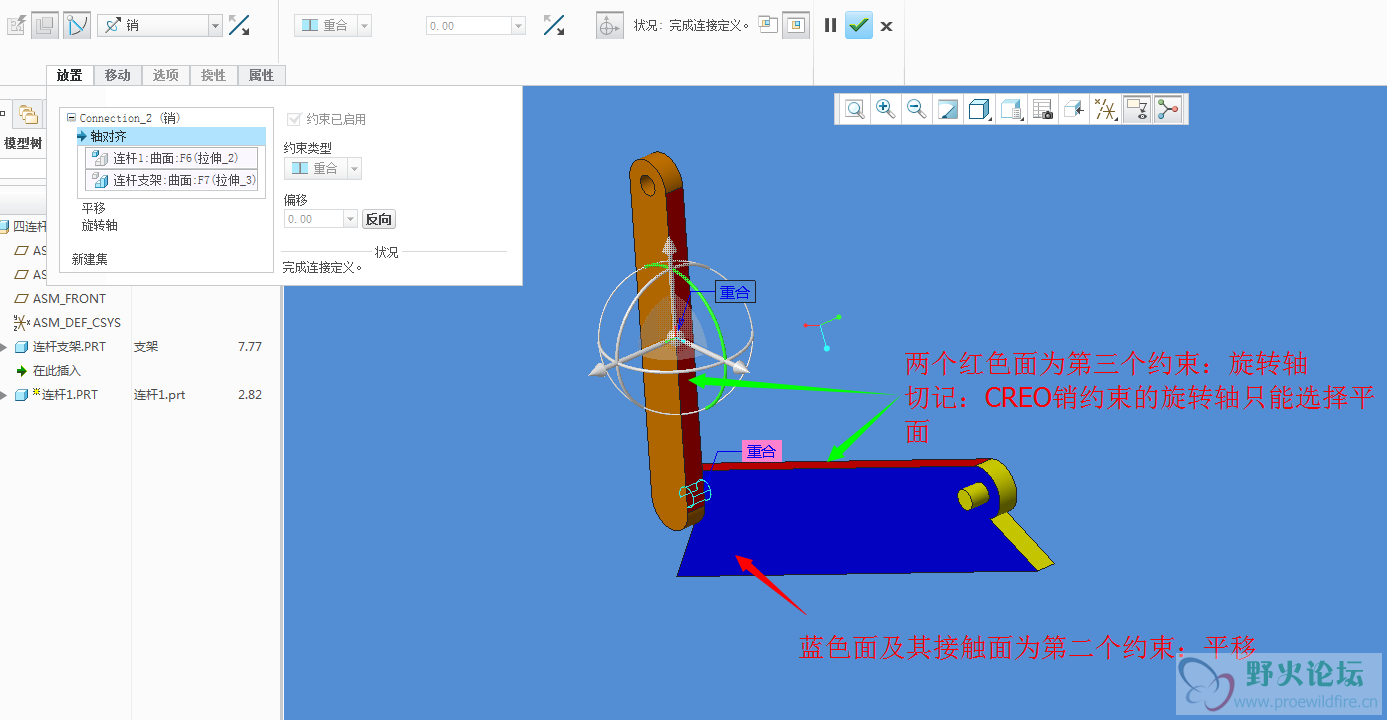Image resolution: width=1387 pixels, height=720 pixels.
Task: Select ASM_DEF_CSYS in model tree
Action: click(x=77, y=322)
